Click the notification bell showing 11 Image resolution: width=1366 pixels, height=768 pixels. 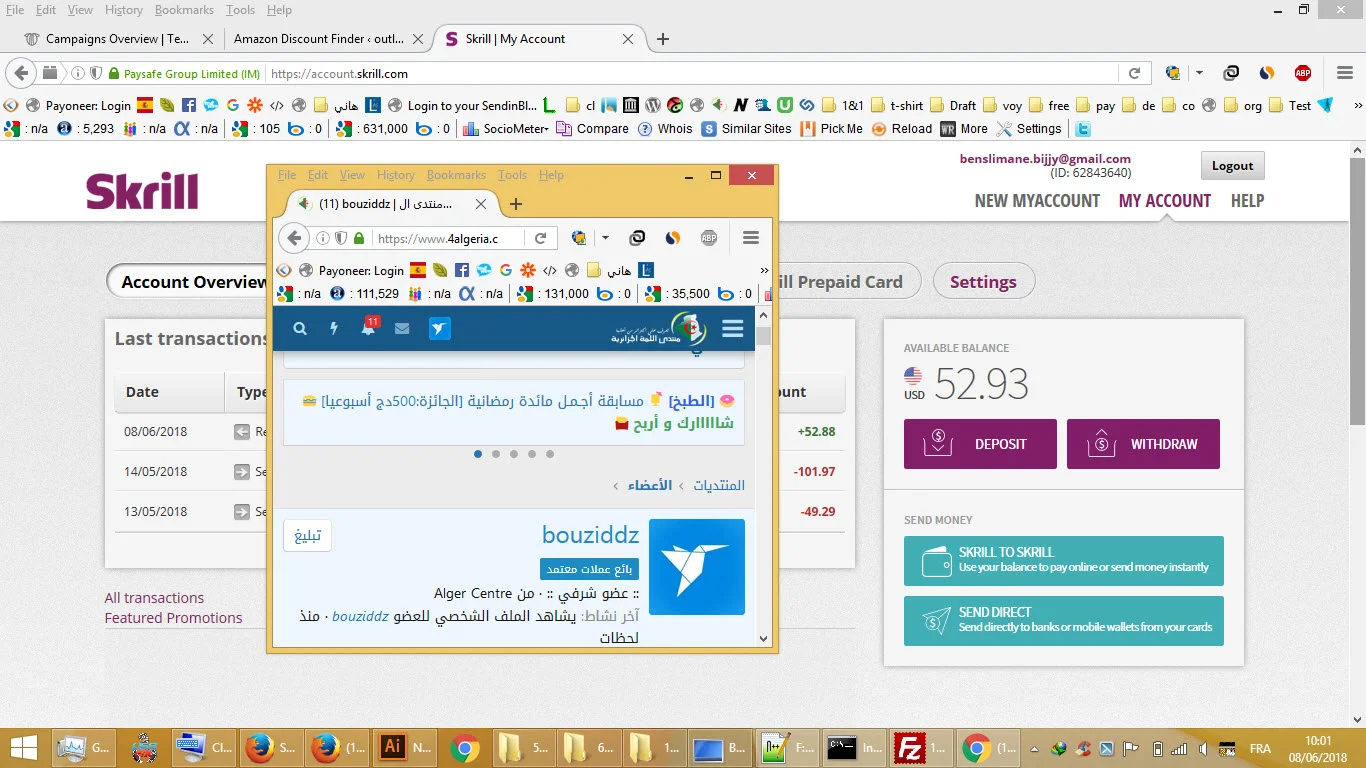(368, 328)
